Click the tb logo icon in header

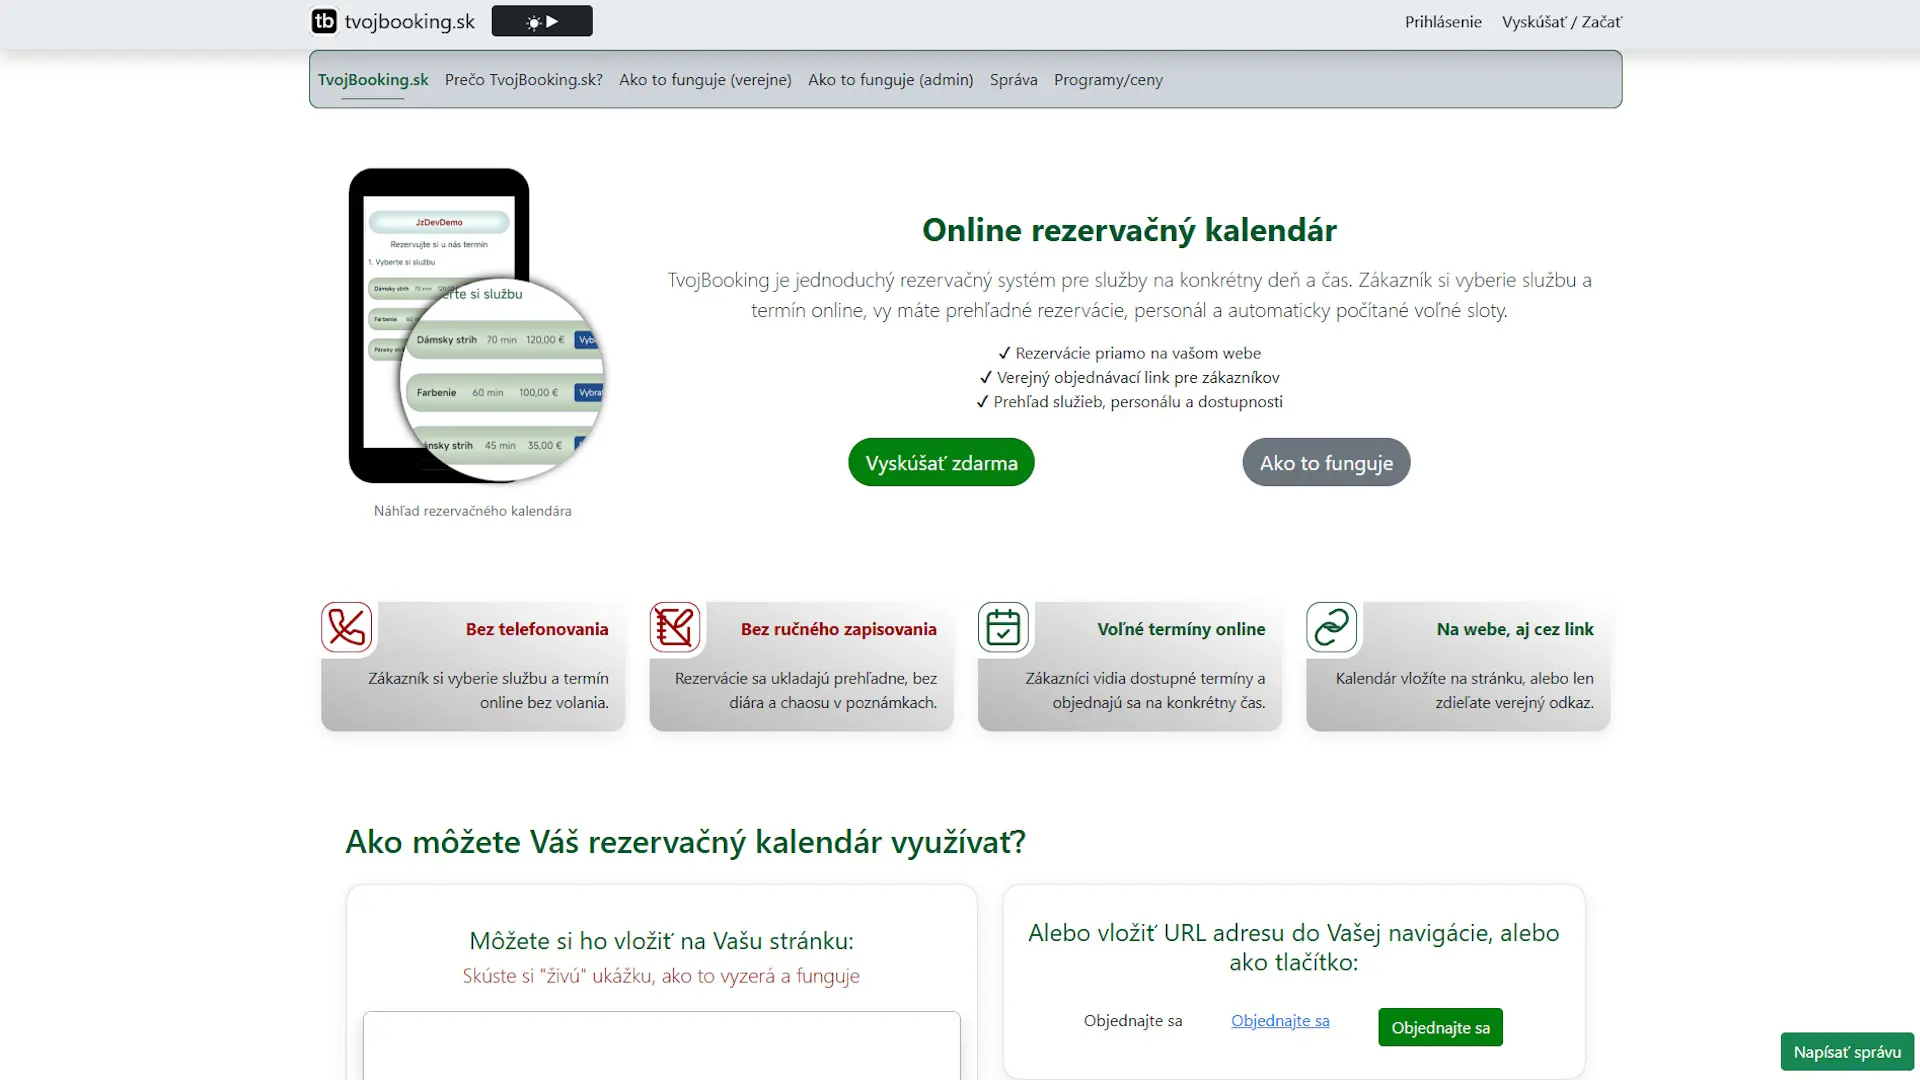click(x=324, y=21)
